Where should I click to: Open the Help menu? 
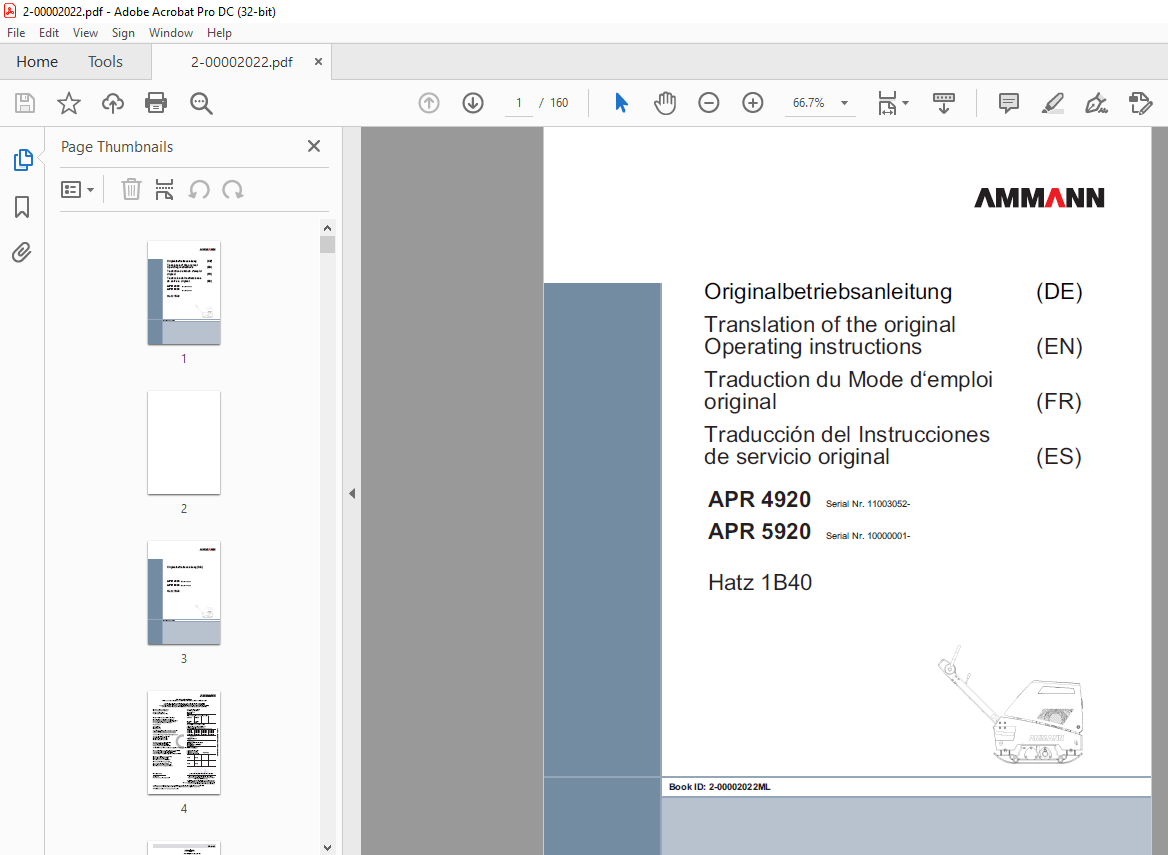click(x=219, y=33)
